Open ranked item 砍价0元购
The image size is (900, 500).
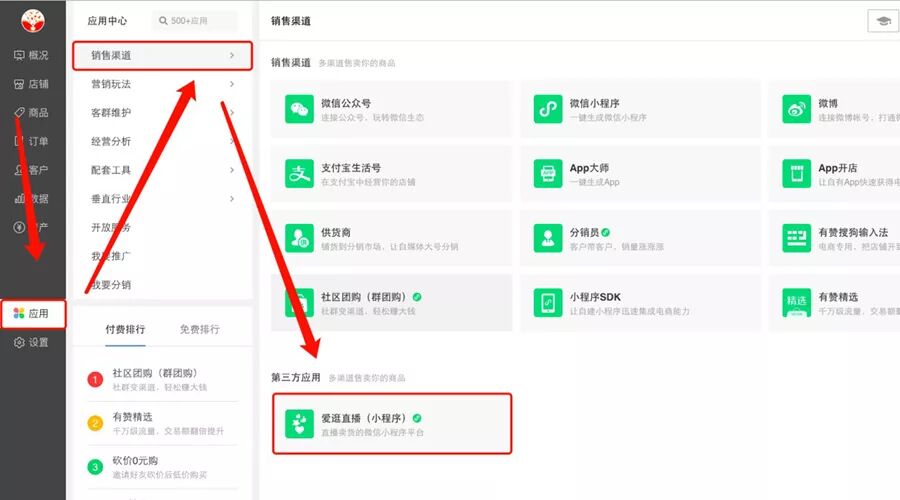(x=162, y=467)
